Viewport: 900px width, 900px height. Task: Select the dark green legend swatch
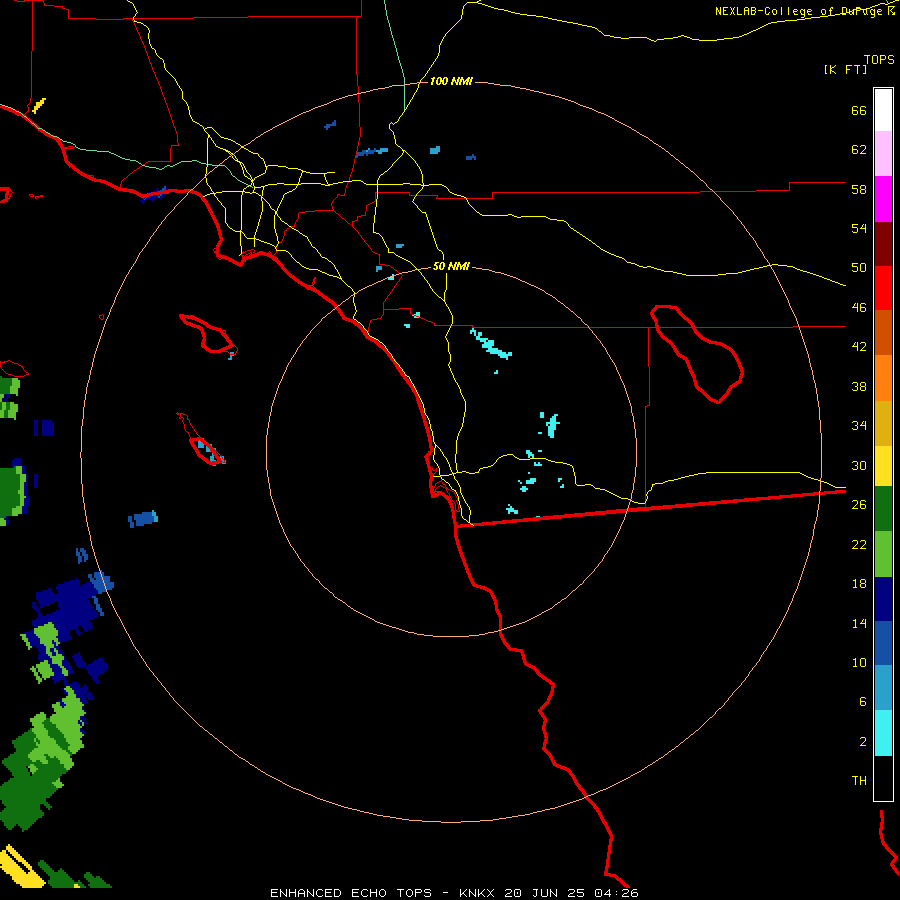883,509
